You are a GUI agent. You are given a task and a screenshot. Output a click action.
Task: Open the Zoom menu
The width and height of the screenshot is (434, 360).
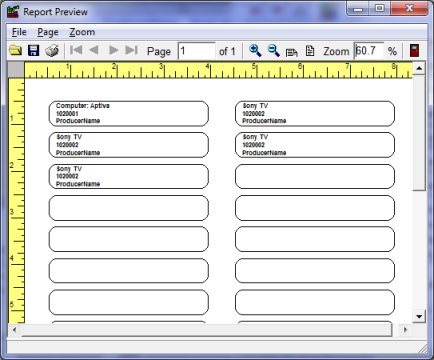(82, 32)
